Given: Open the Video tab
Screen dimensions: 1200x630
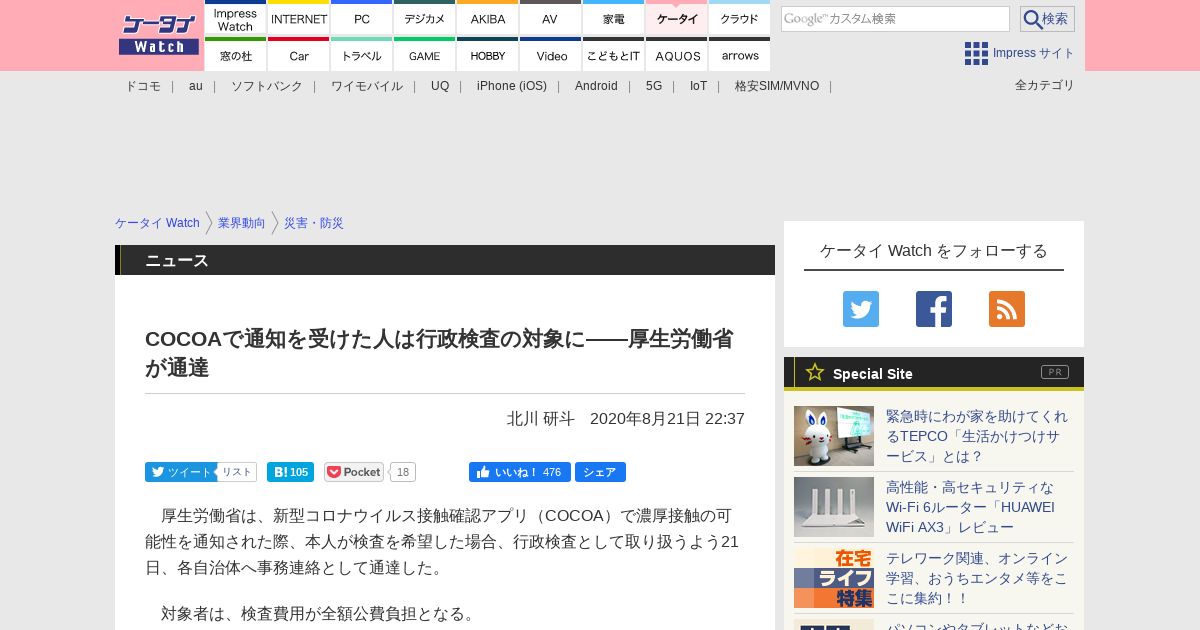Looking at the screenshot, I should click(550, 55).
